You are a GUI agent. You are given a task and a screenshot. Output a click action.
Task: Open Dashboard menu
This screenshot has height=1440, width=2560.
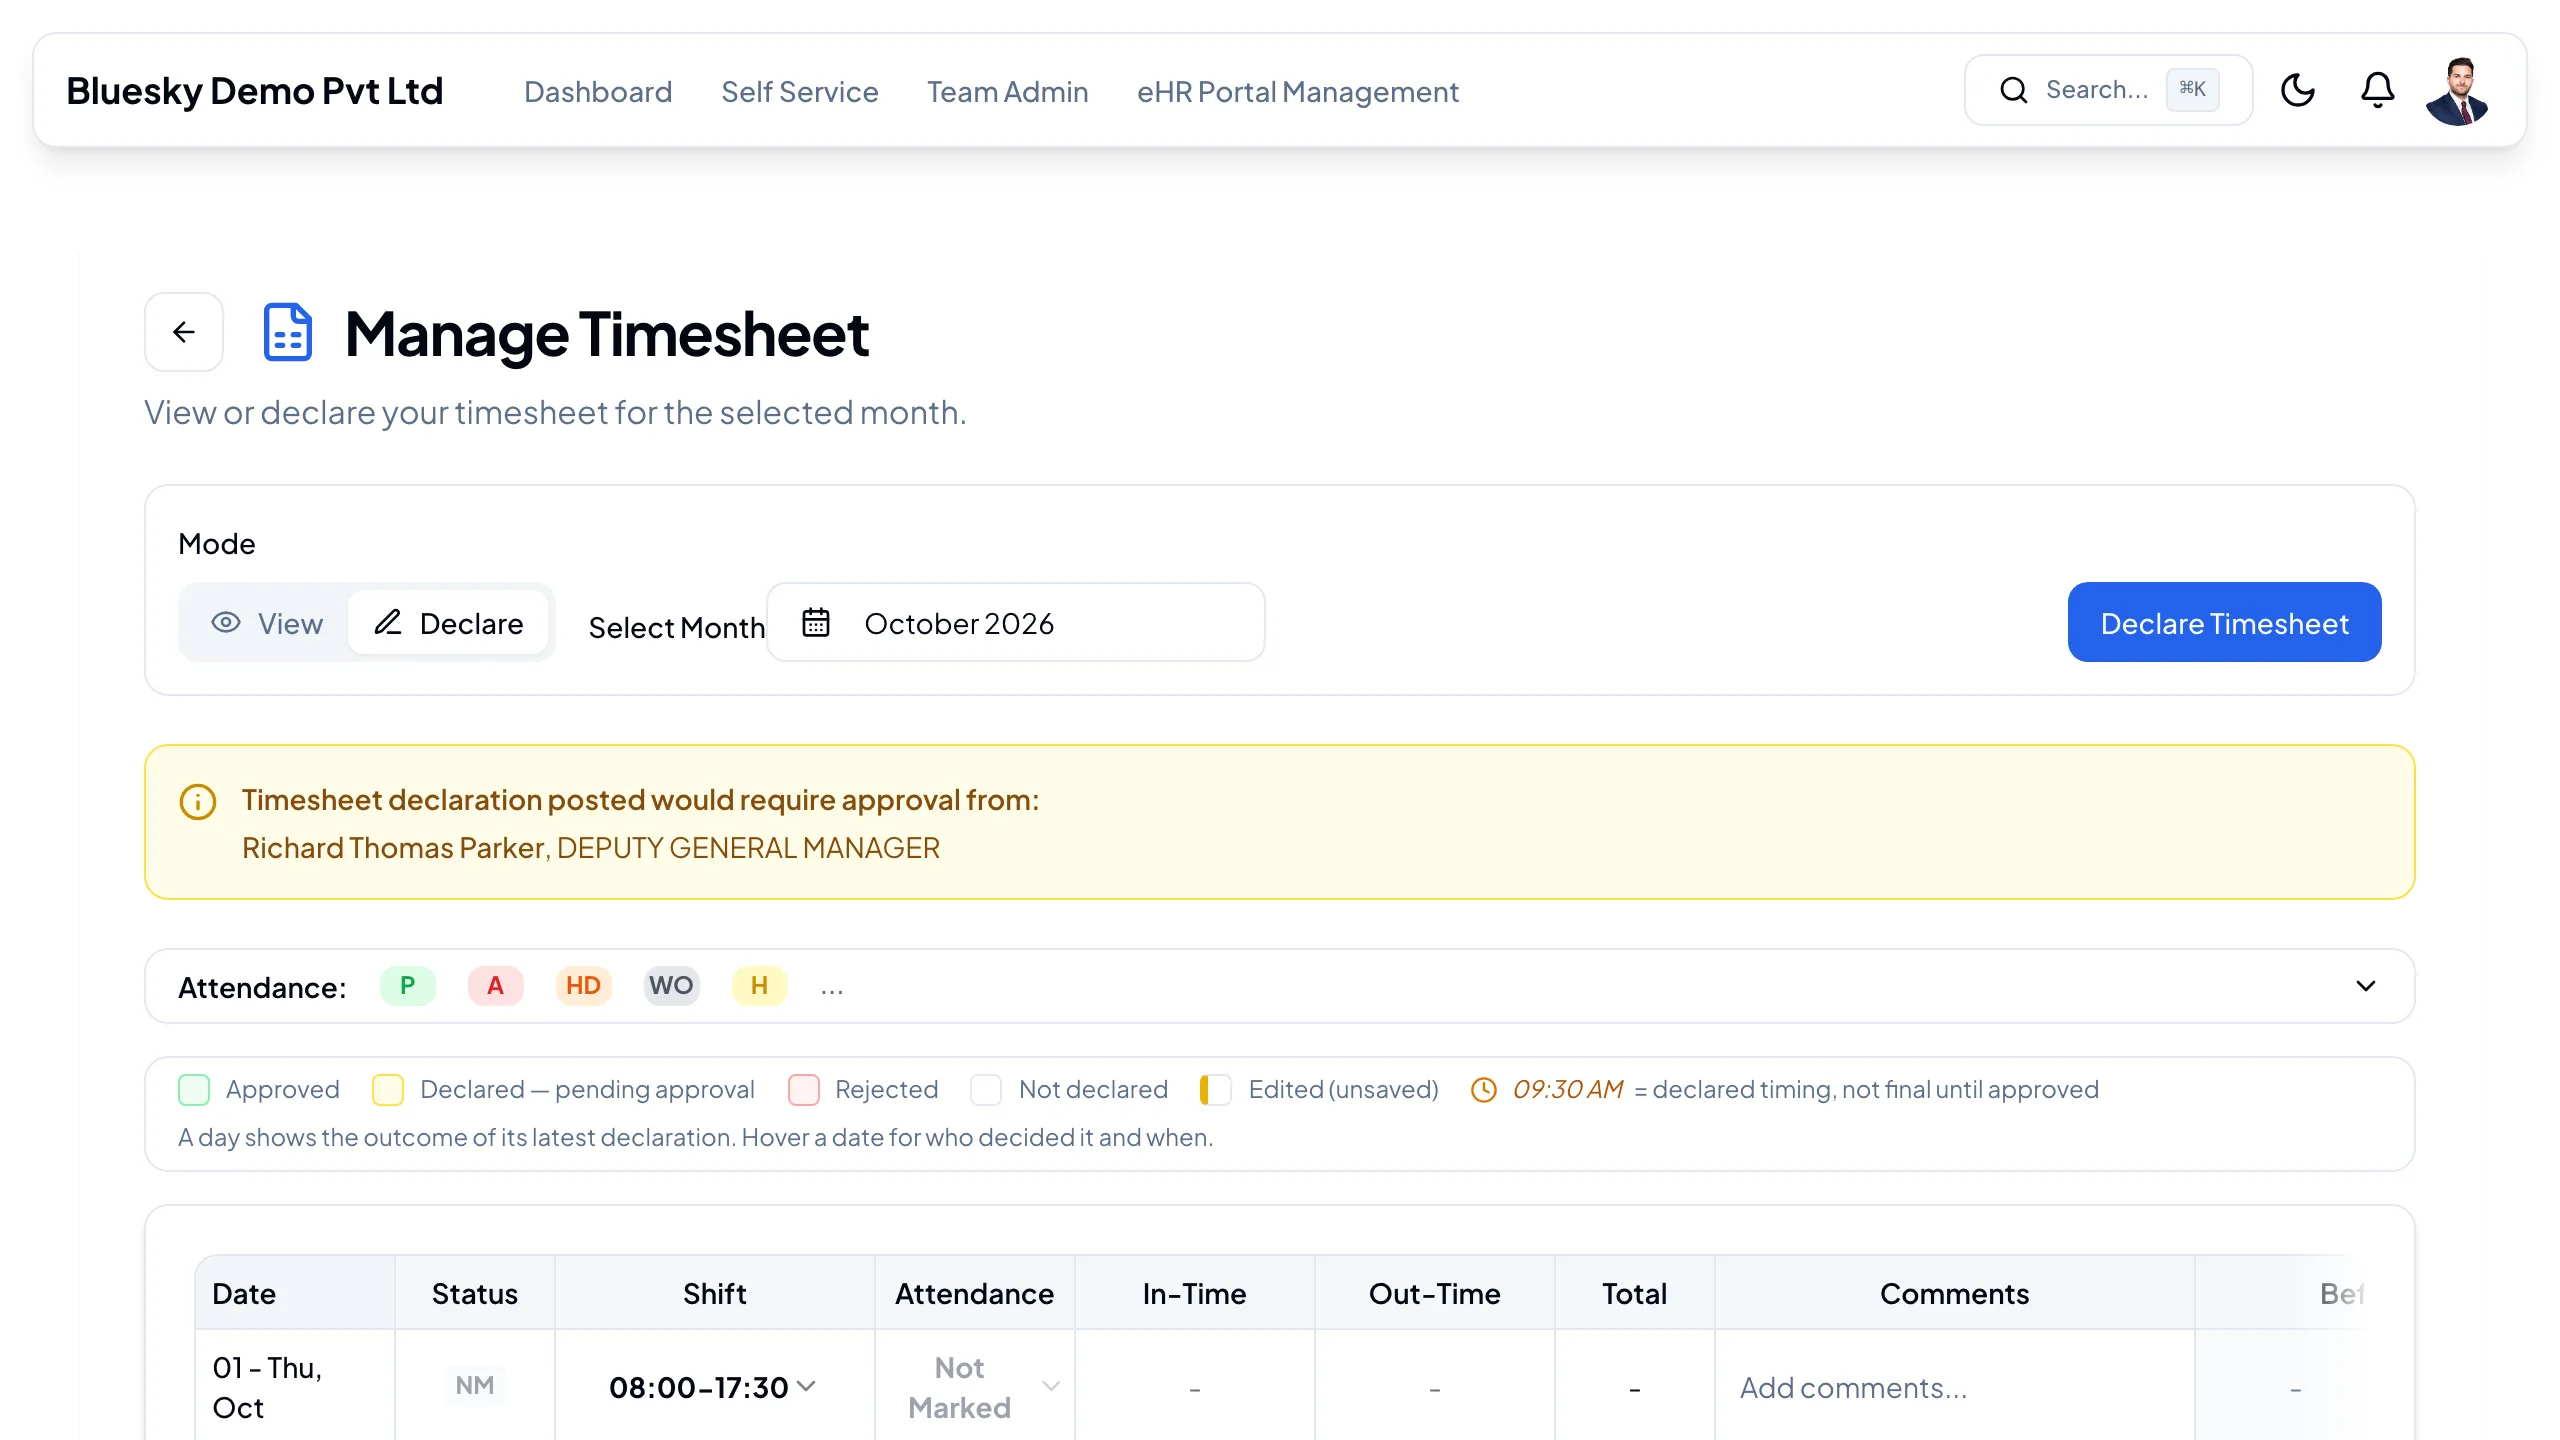coord(598,91)
